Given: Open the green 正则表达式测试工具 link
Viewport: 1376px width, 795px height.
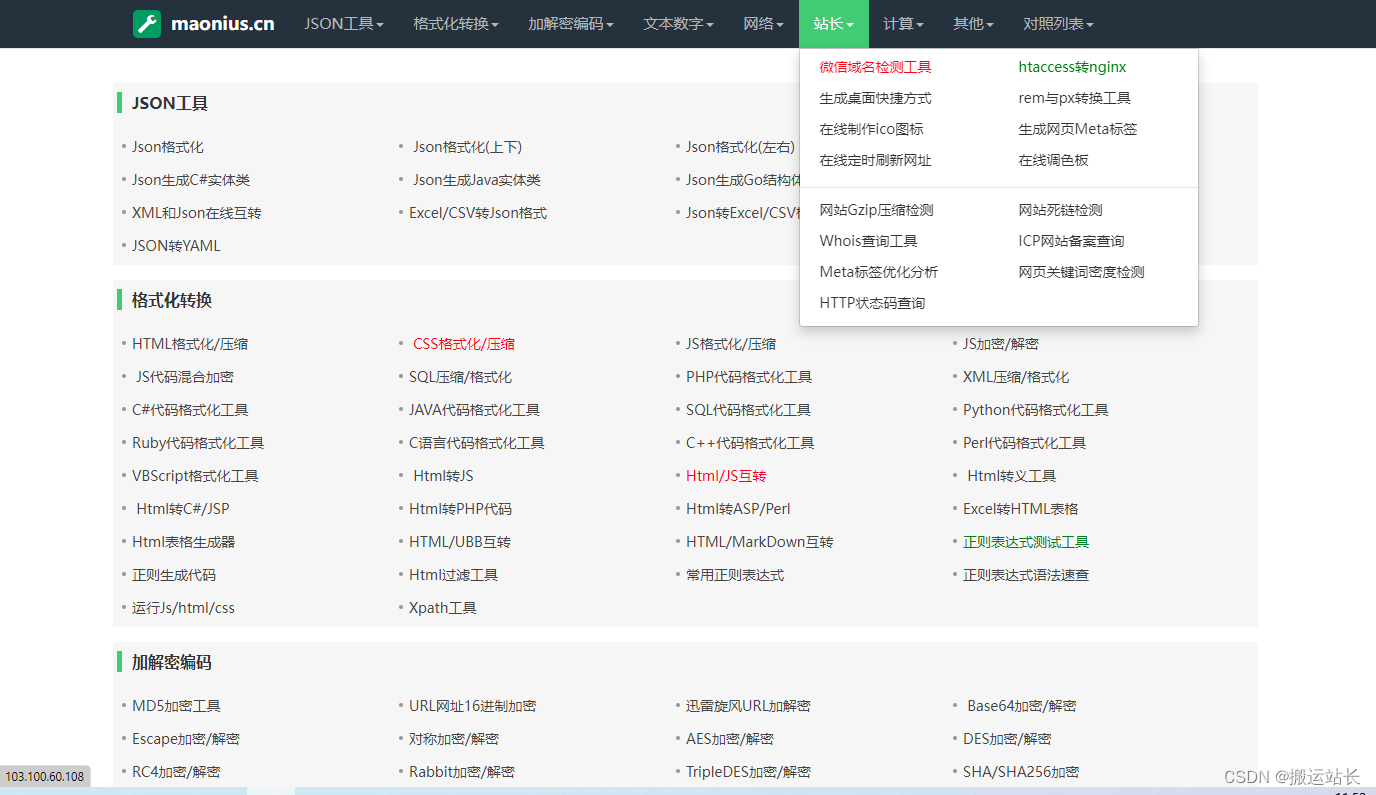Looking at the screenshot, I should 1026,542.
